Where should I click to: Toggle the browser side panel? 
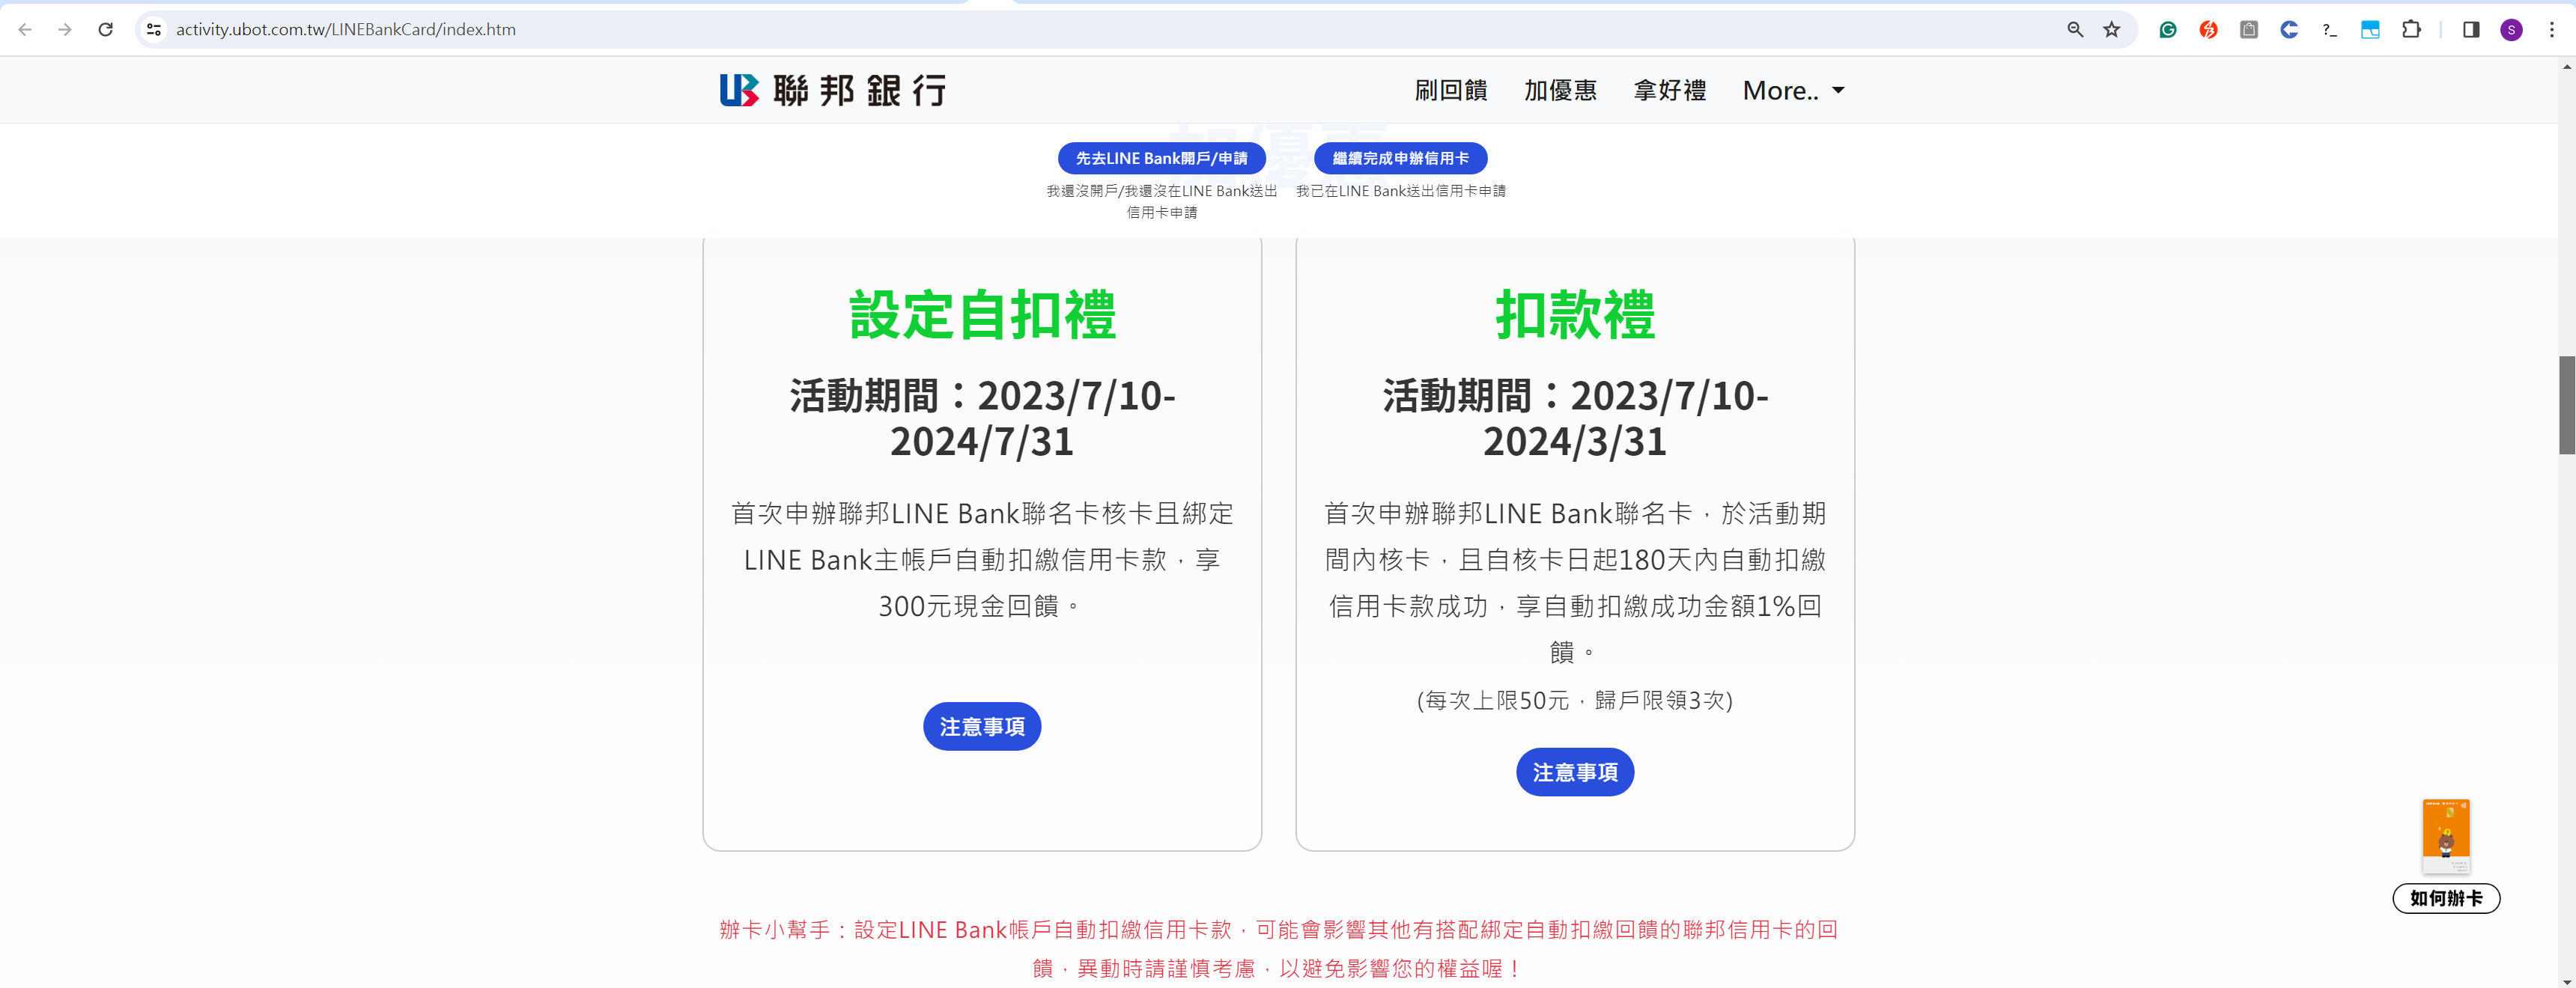pos(2471,30)
